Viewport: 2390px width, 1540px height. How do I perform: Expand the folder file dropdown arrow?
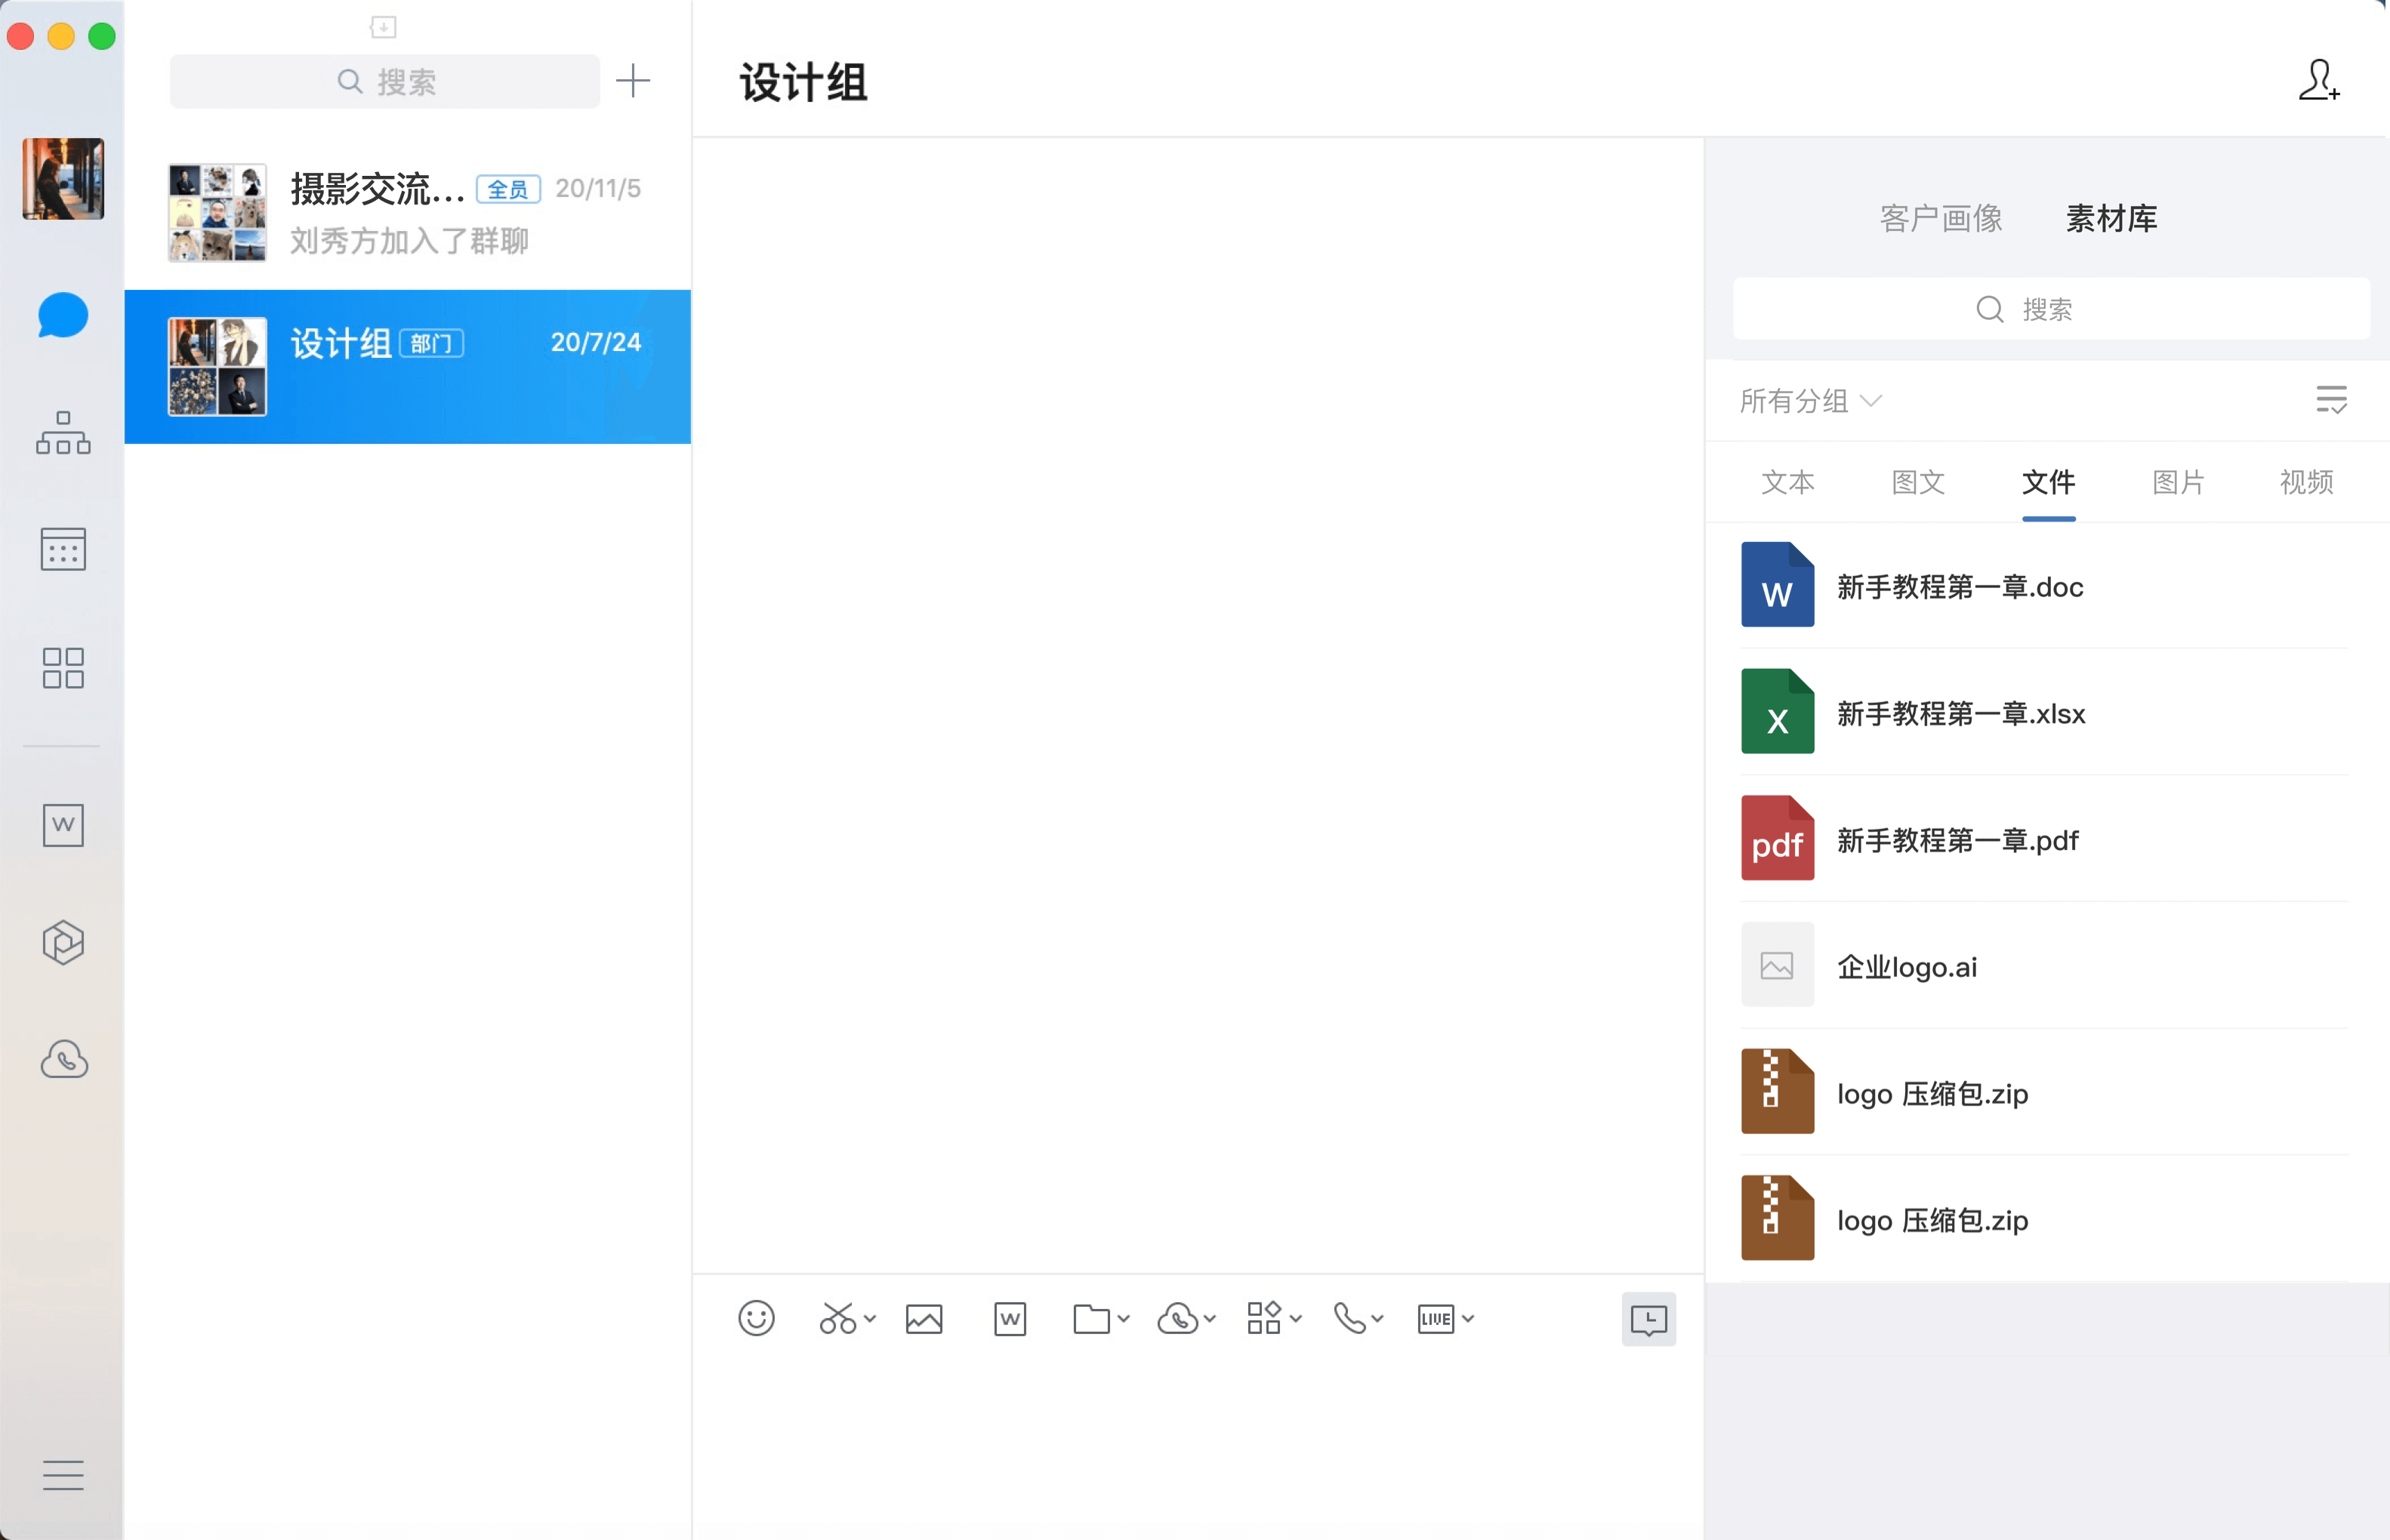[x=1124, y=1319]
